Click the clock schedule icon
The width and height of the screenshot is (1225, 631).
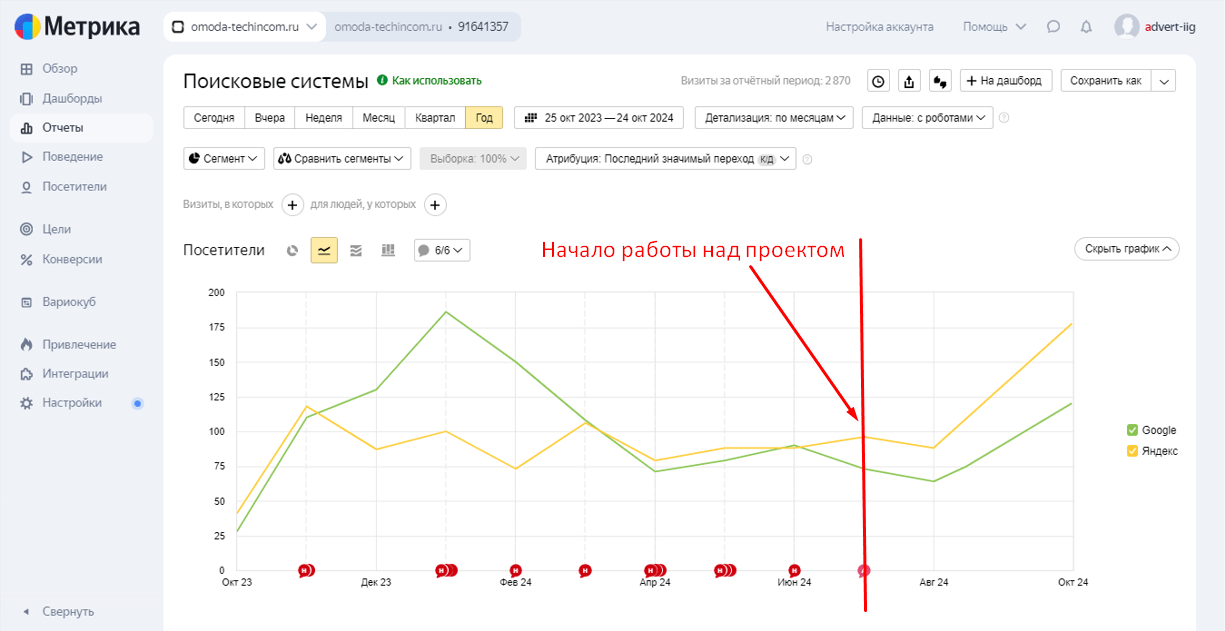click(x=878, y=81)
